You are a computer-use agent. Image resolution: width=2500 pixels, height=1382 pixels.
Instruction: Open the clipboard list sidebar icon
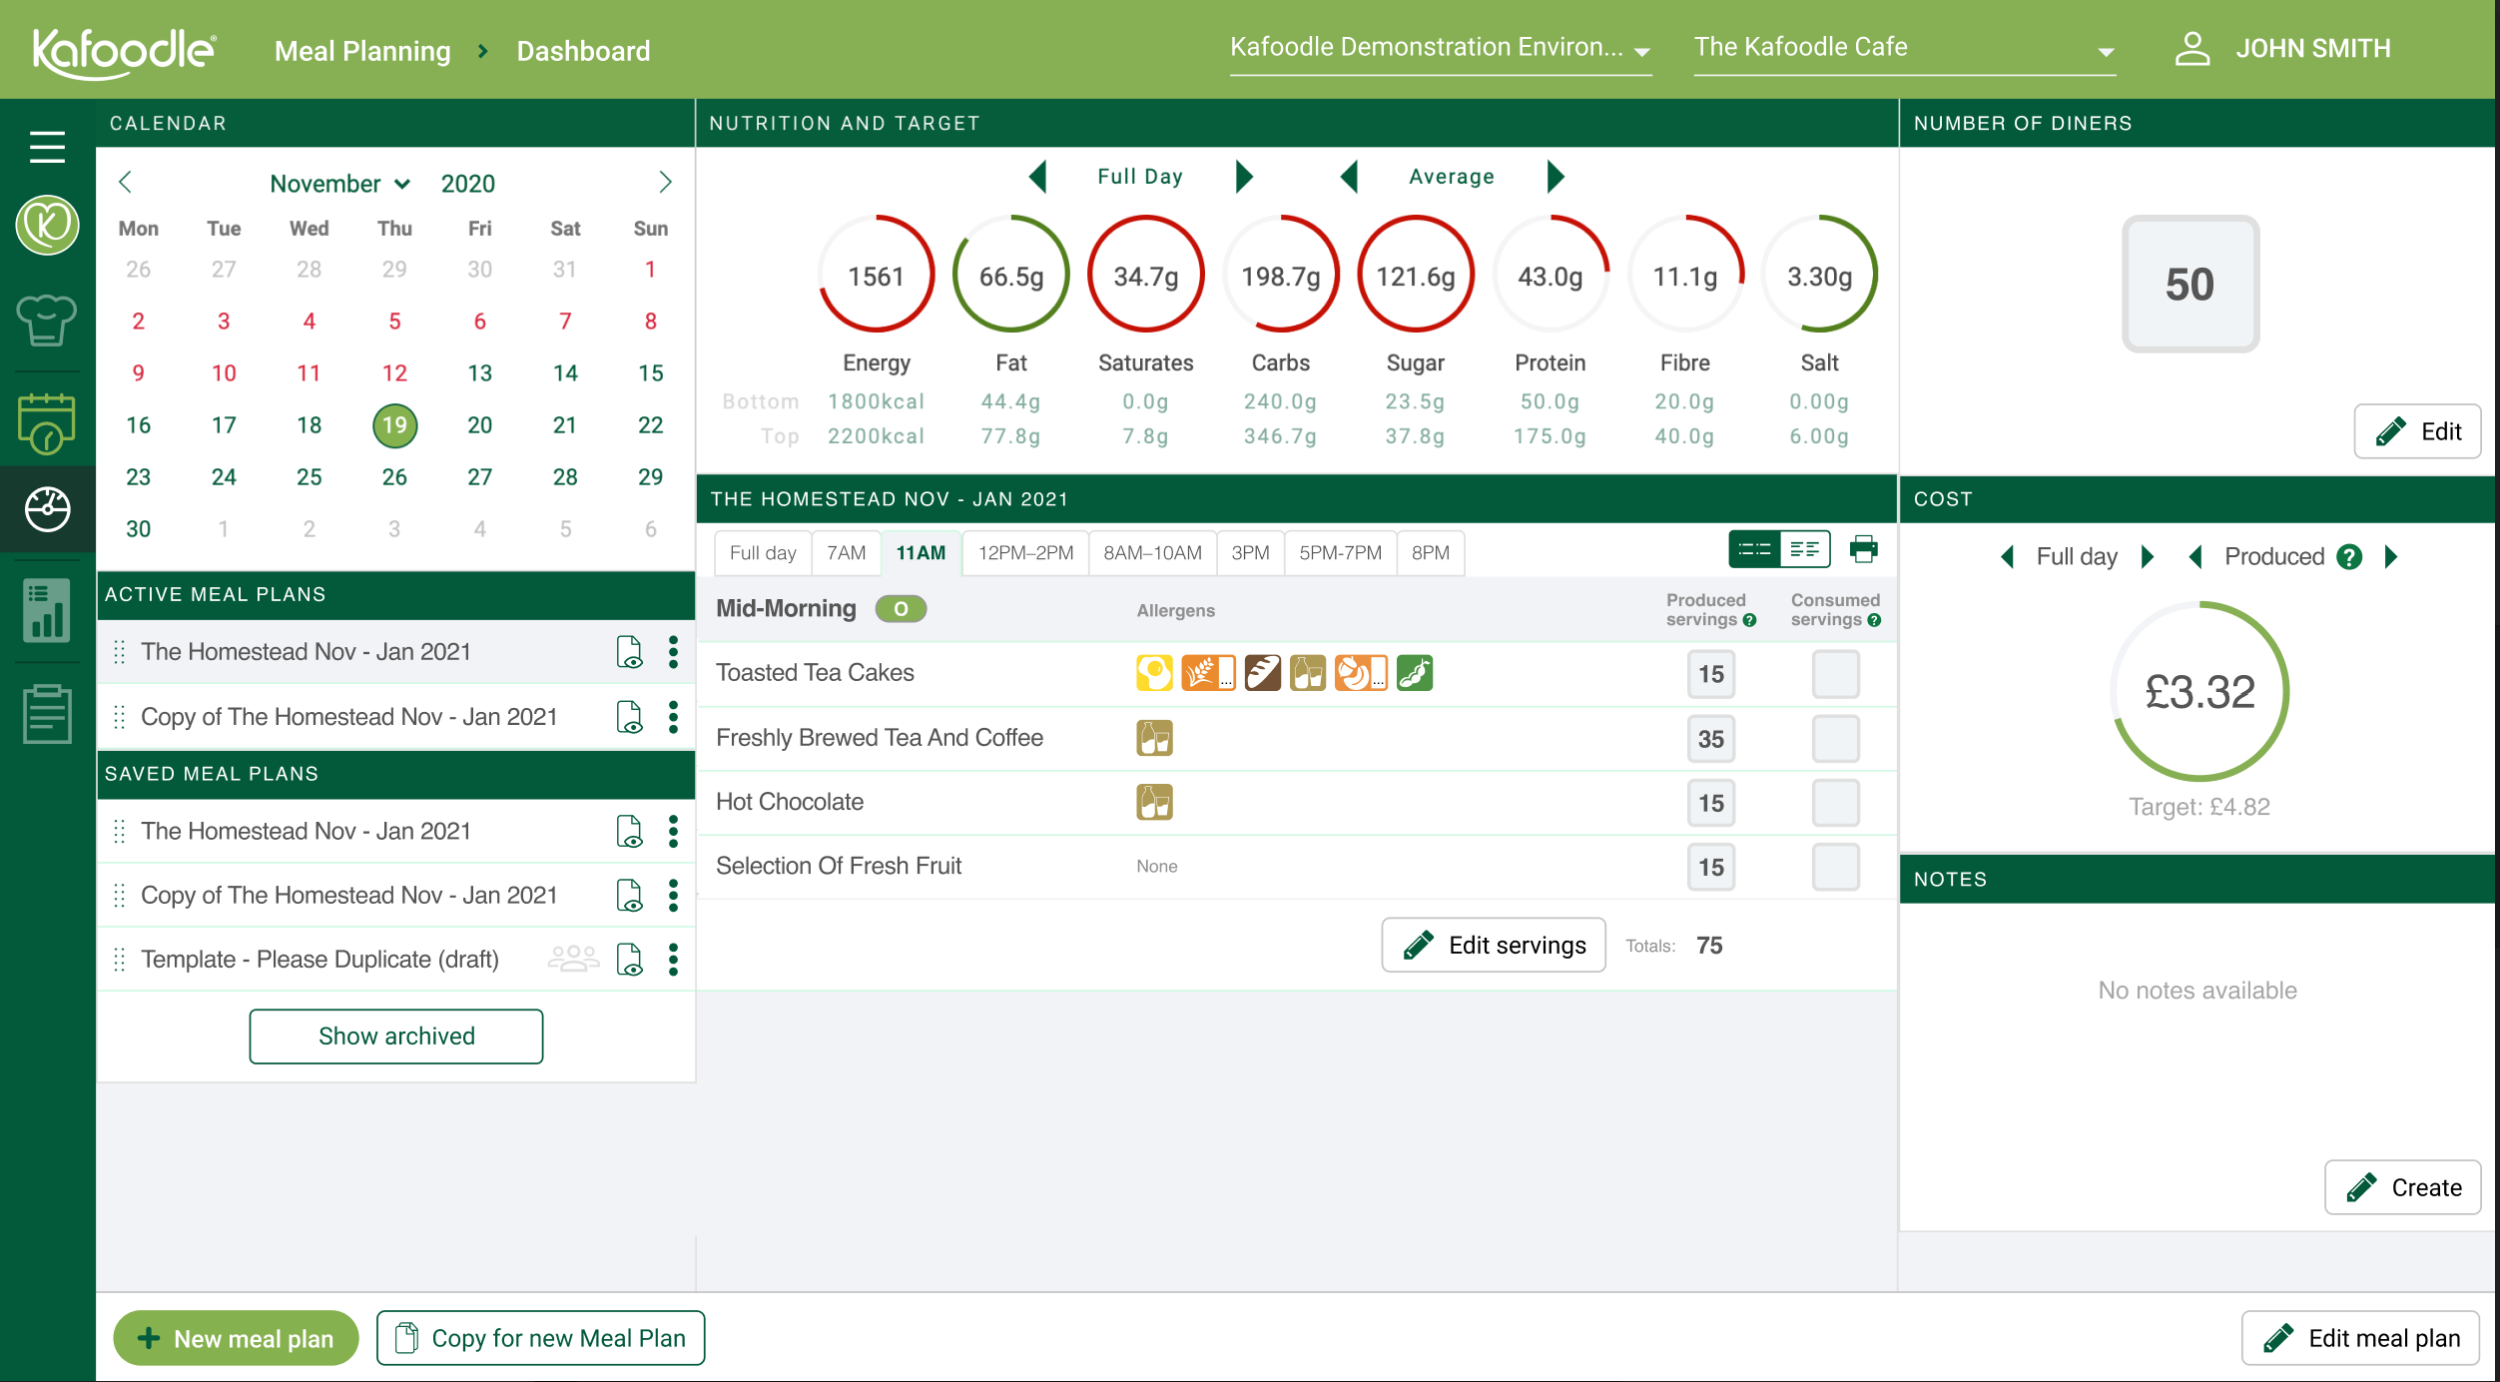coord(47,714)
